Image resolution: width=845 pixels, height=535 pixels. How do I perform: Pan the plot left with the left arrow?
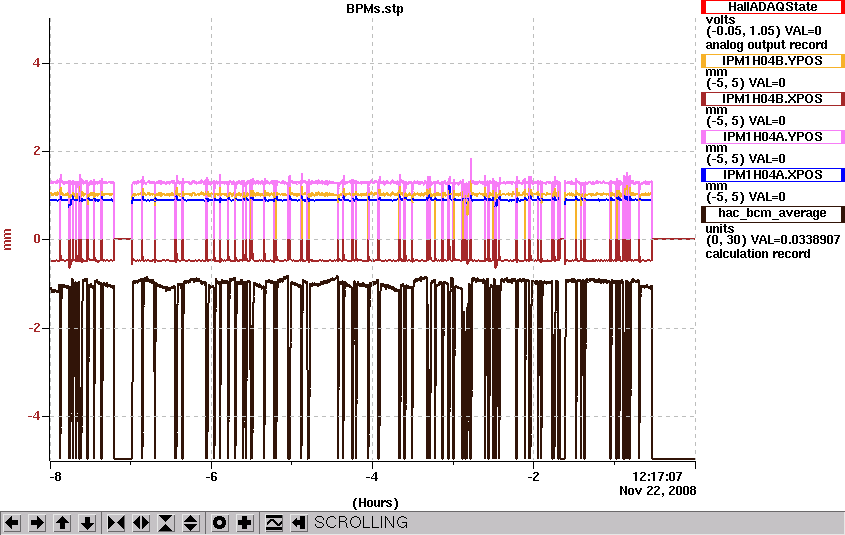point(12,523)
